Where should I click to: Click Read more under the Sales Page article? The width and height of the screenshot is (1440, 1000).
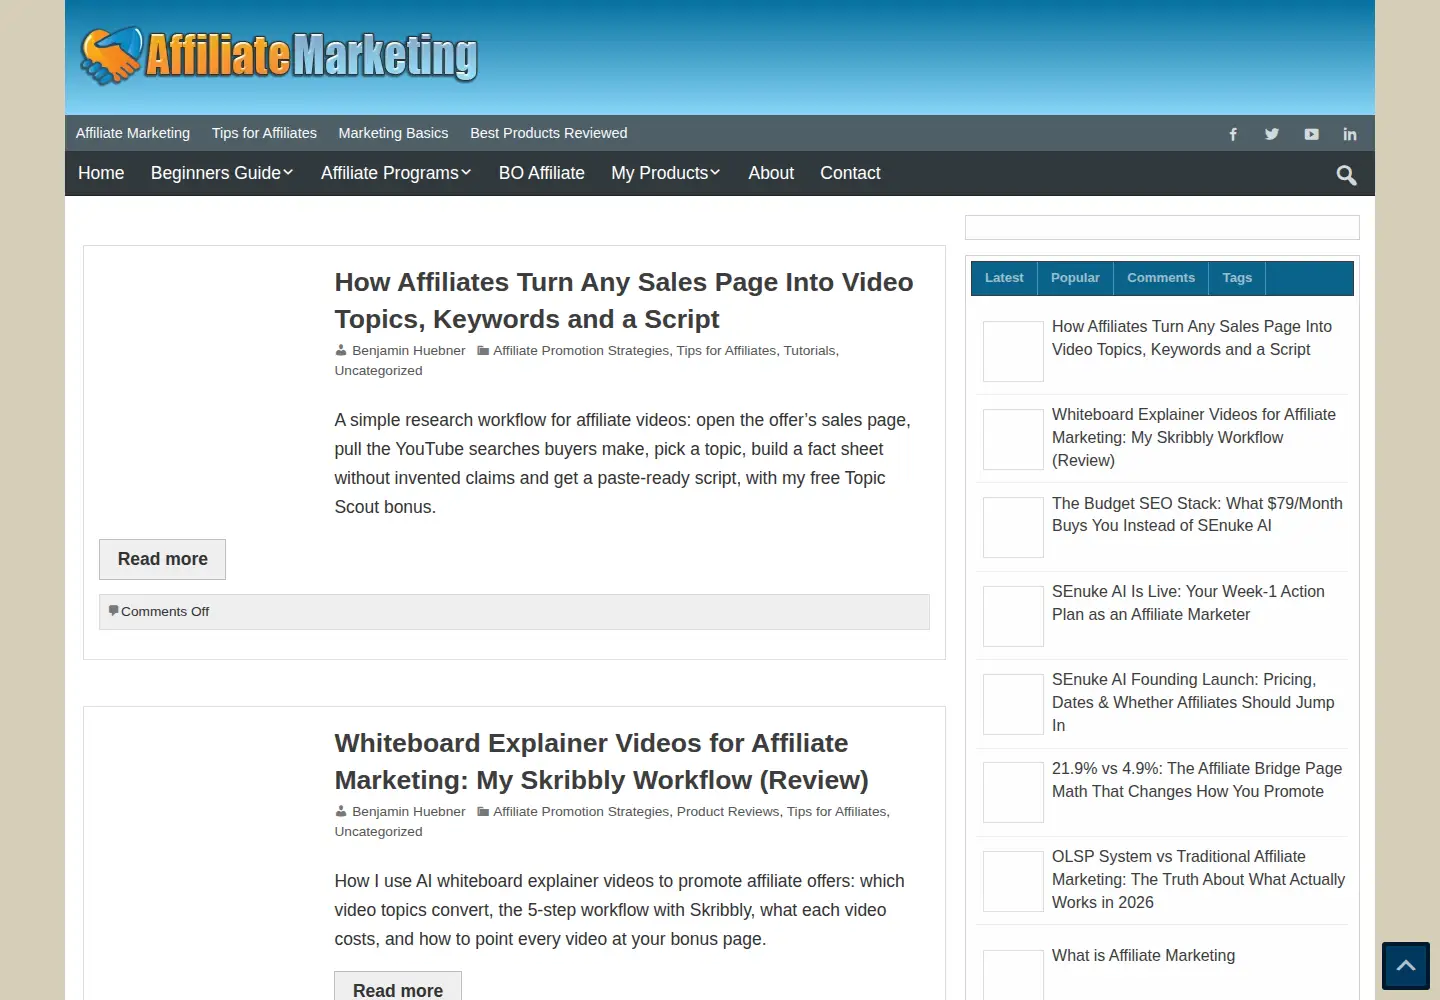[162, 559]
